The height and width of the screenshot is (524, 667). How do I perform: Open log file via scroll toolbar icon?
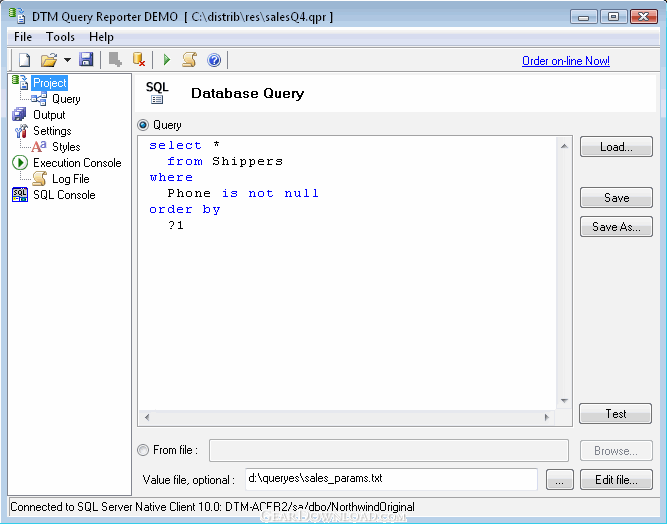pos(190,60)
